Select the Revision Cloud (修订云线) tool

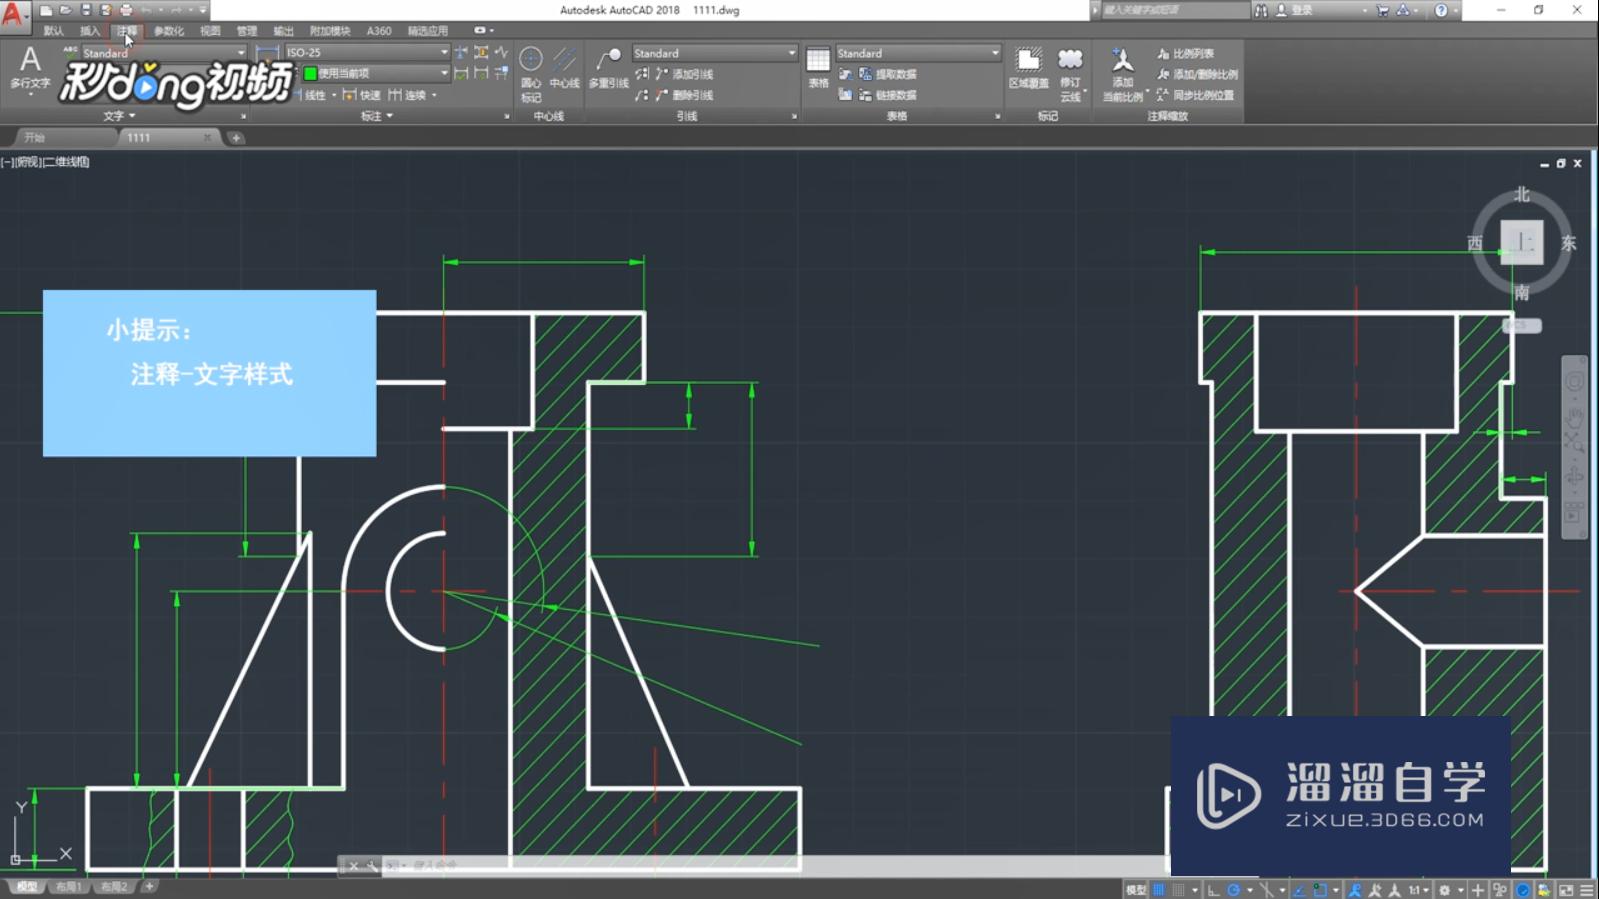pos(1070,72)
